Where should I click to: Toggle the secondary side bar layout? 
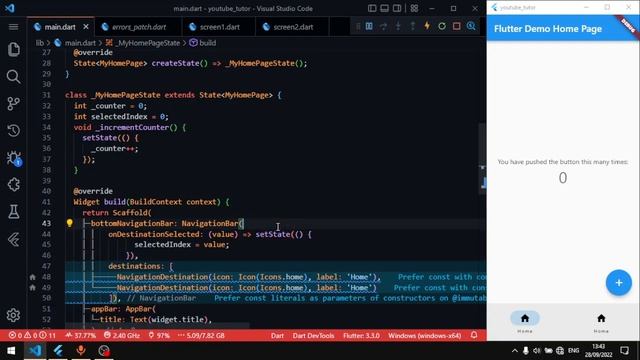397,8
